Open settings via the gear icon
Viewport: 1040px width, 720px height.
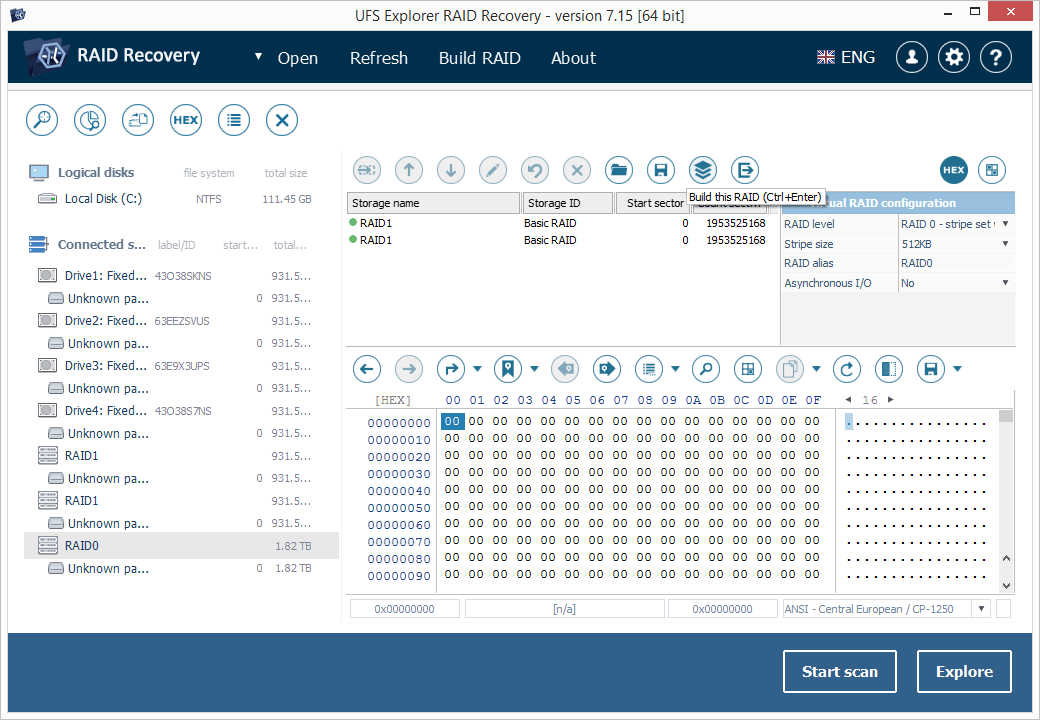[954, 58]
